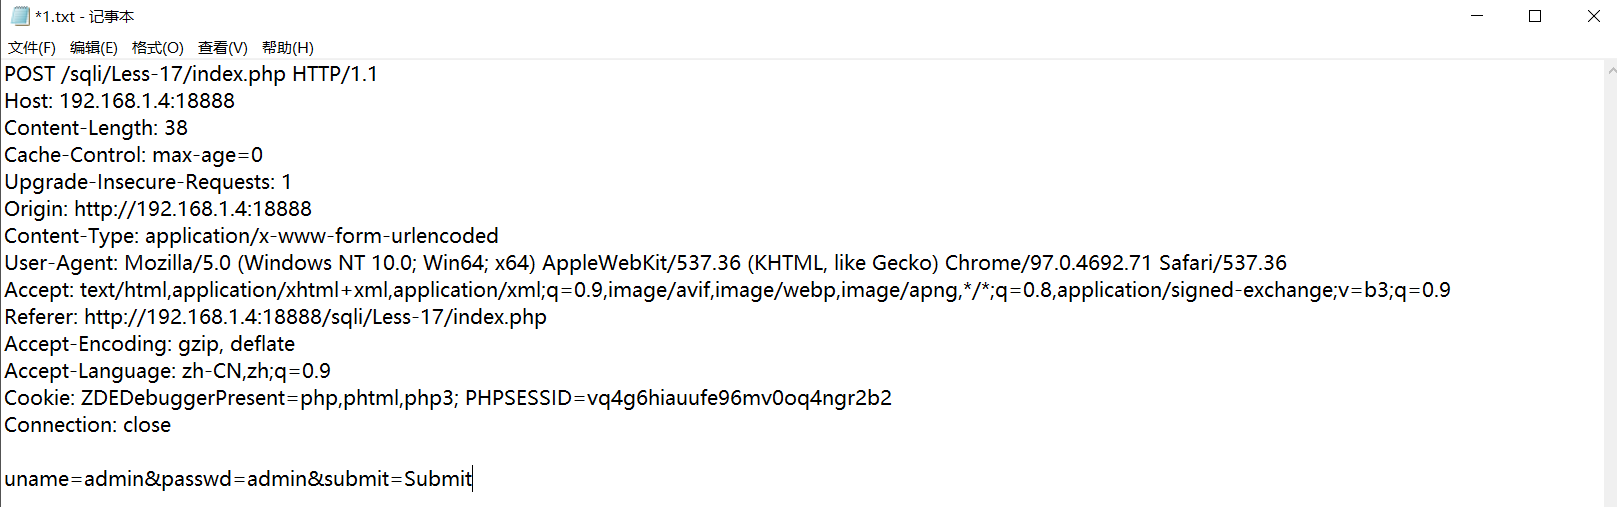Open the 查看(V) menu
Image resolution: width=1617 pixels, height=507 pixels.
tap(223, 48)
